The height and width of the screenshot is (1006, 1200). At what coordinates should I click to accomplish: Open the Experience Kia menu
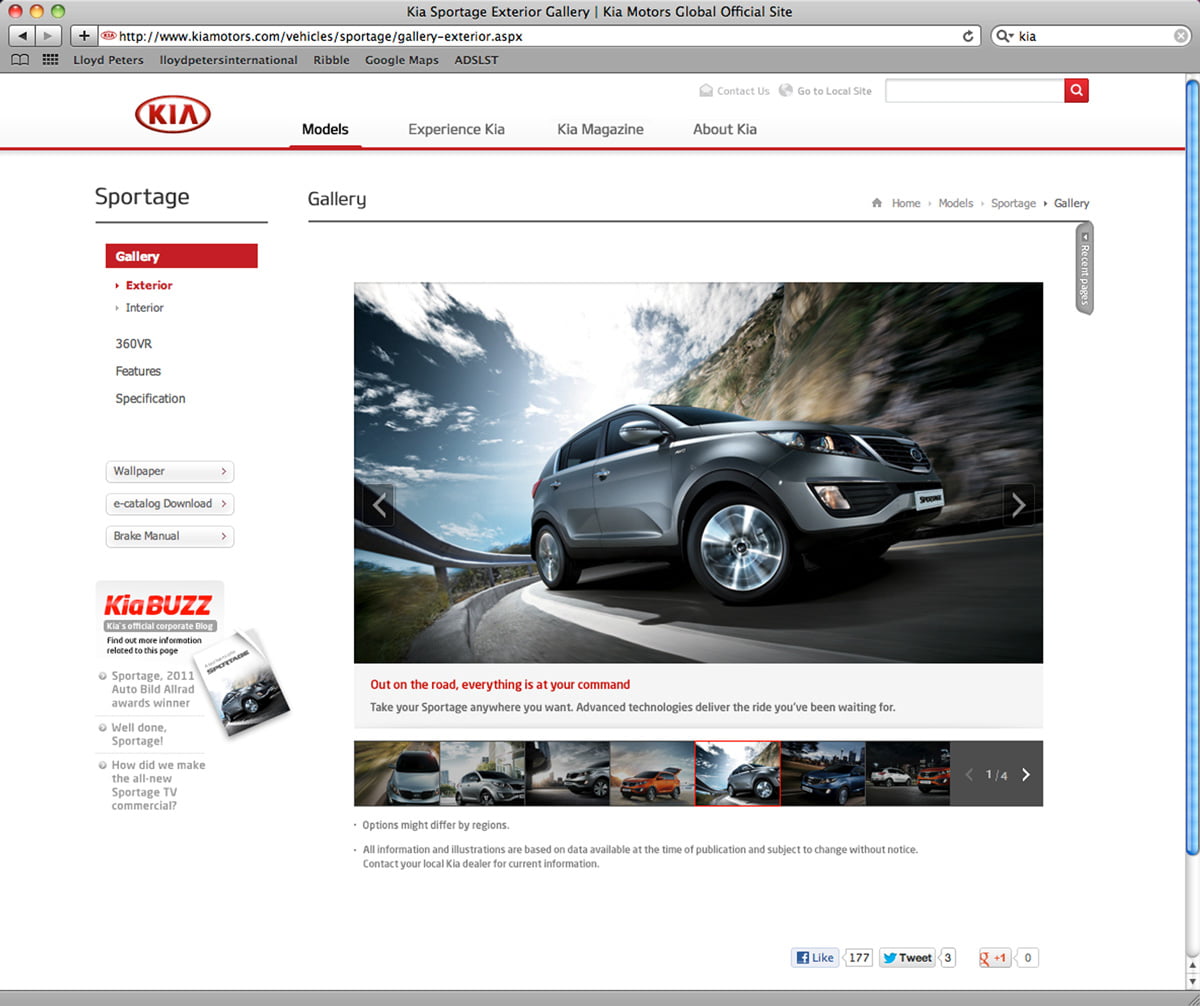[456, 129]
